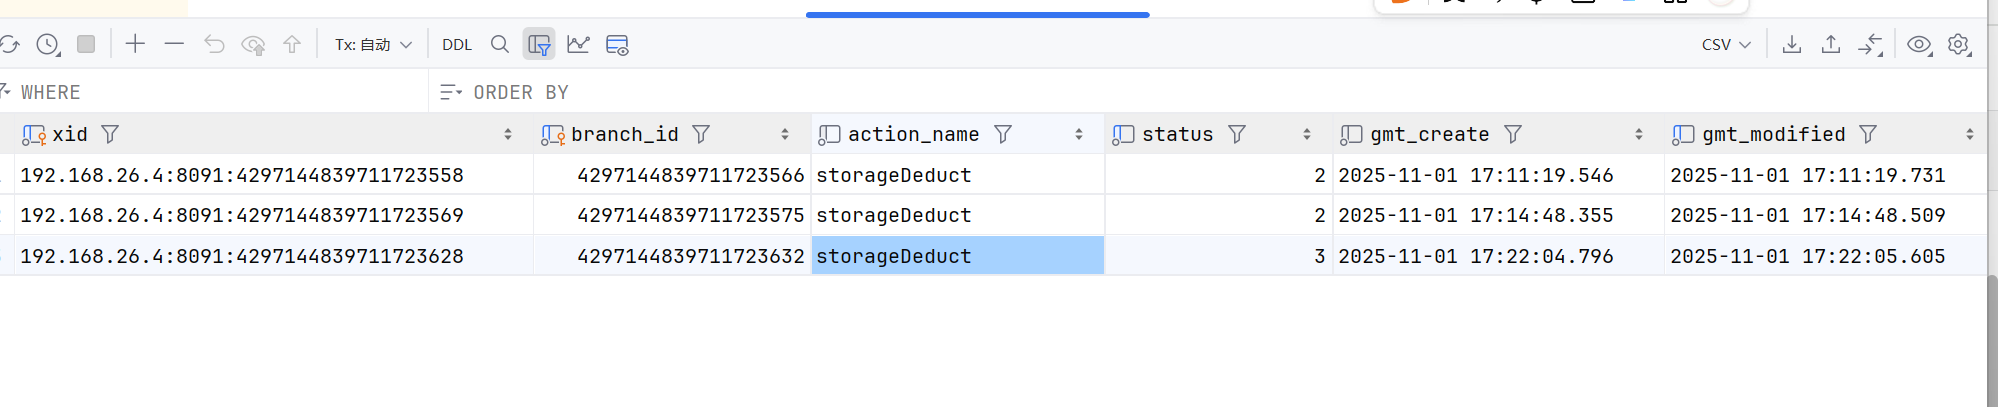Click the DDL button
The height and width of the screenshot is (407, 1998).
click(457, 44)
